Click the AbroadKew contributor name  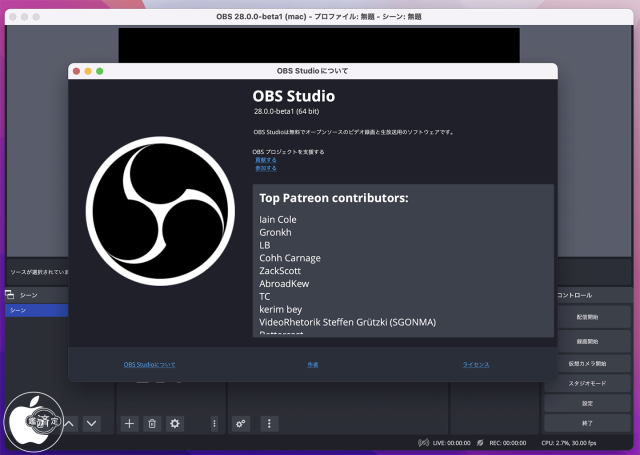[x=284, y=284]
